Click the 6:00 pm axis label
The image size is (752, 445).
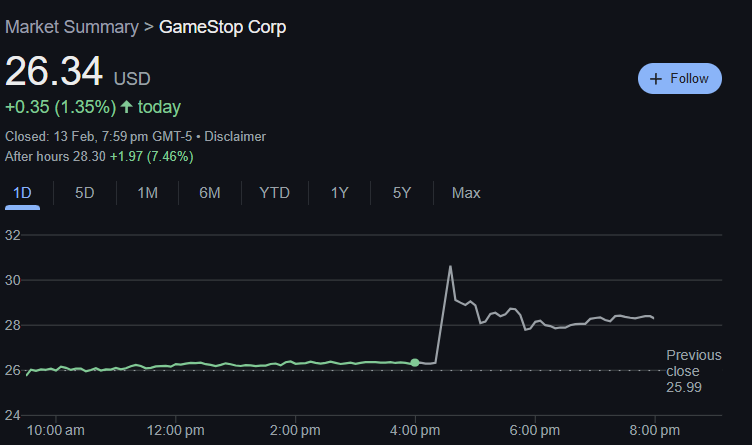click(535, 430)
